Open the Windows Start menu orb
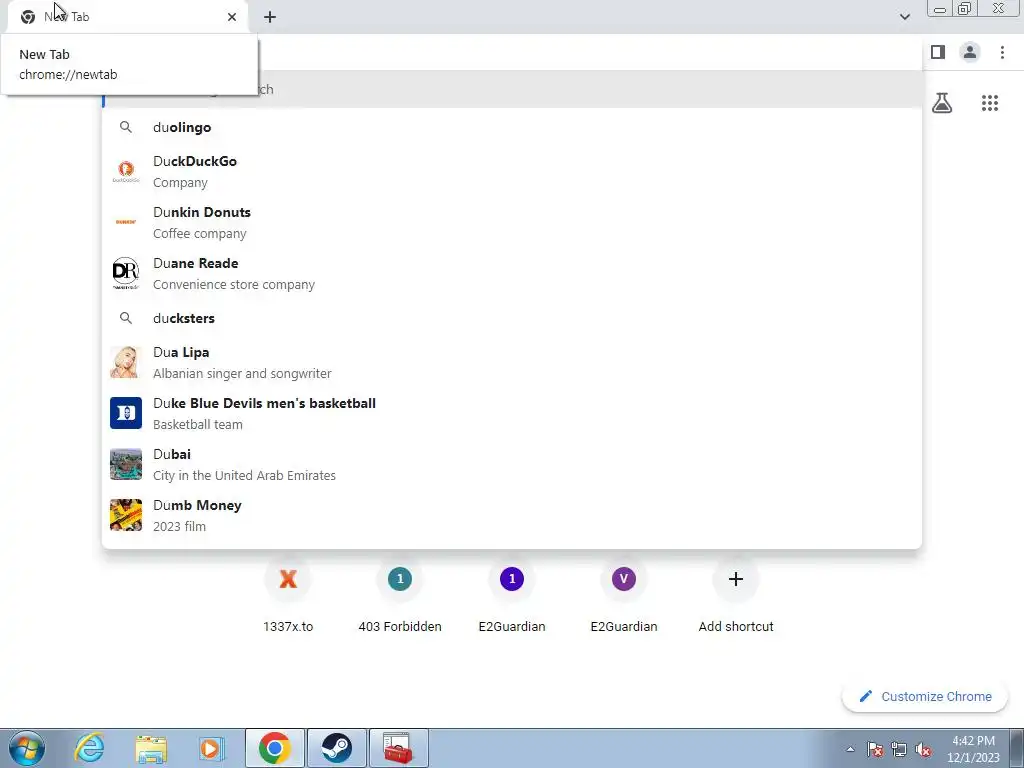Screen dimensions: 1024x768 coord(27,748)
